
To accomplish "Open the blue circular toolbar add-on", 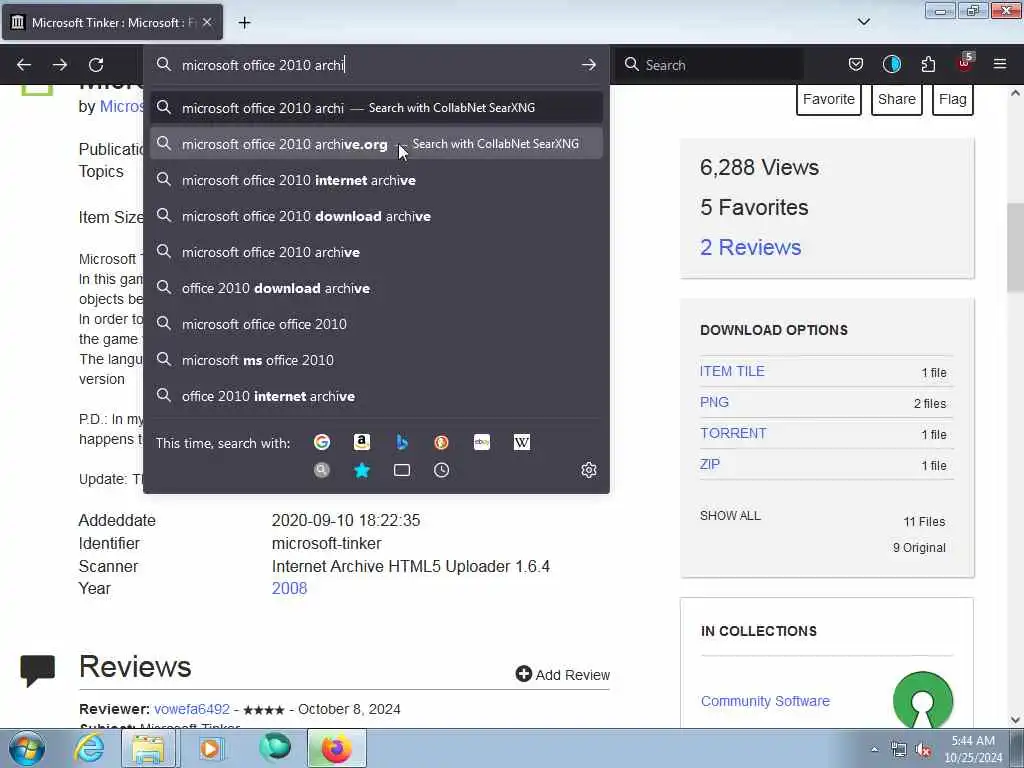I will tap(891, 64).
